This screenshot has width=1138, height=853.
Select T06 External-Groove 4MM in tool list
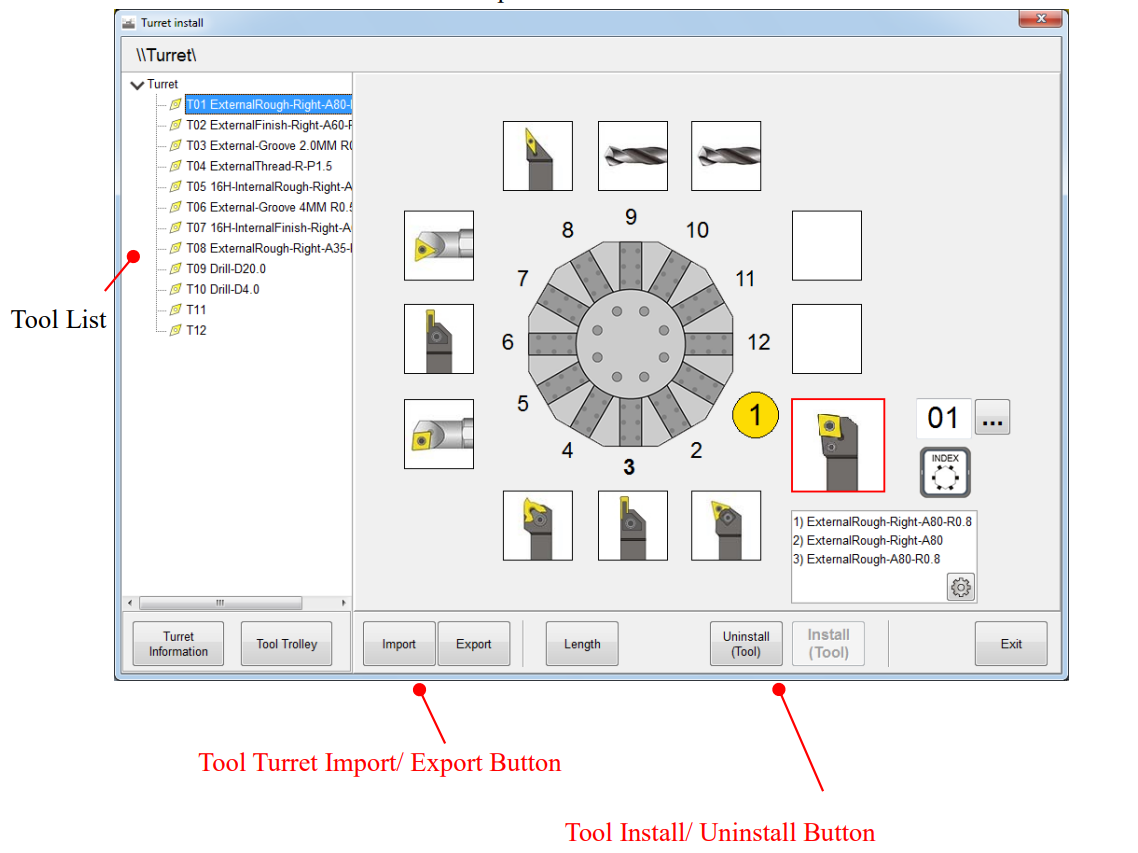(269, 207)
